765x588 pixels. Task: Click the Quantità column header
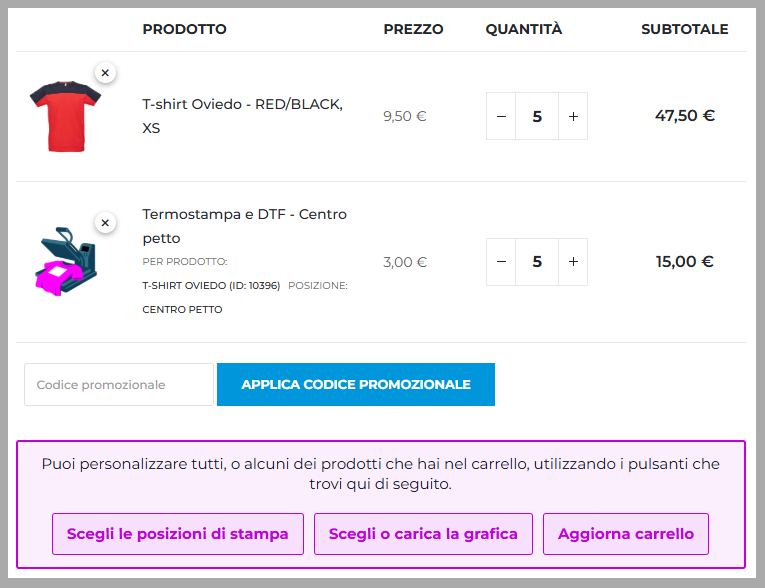point(524,29)
